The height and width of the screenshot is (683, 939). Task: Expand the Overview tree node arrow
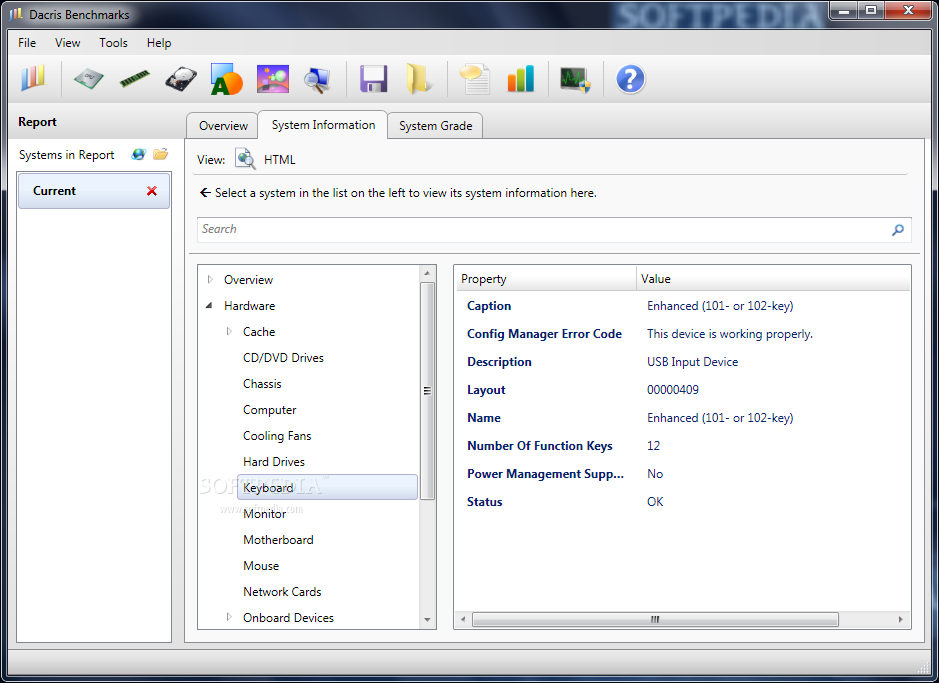(210, 279)
